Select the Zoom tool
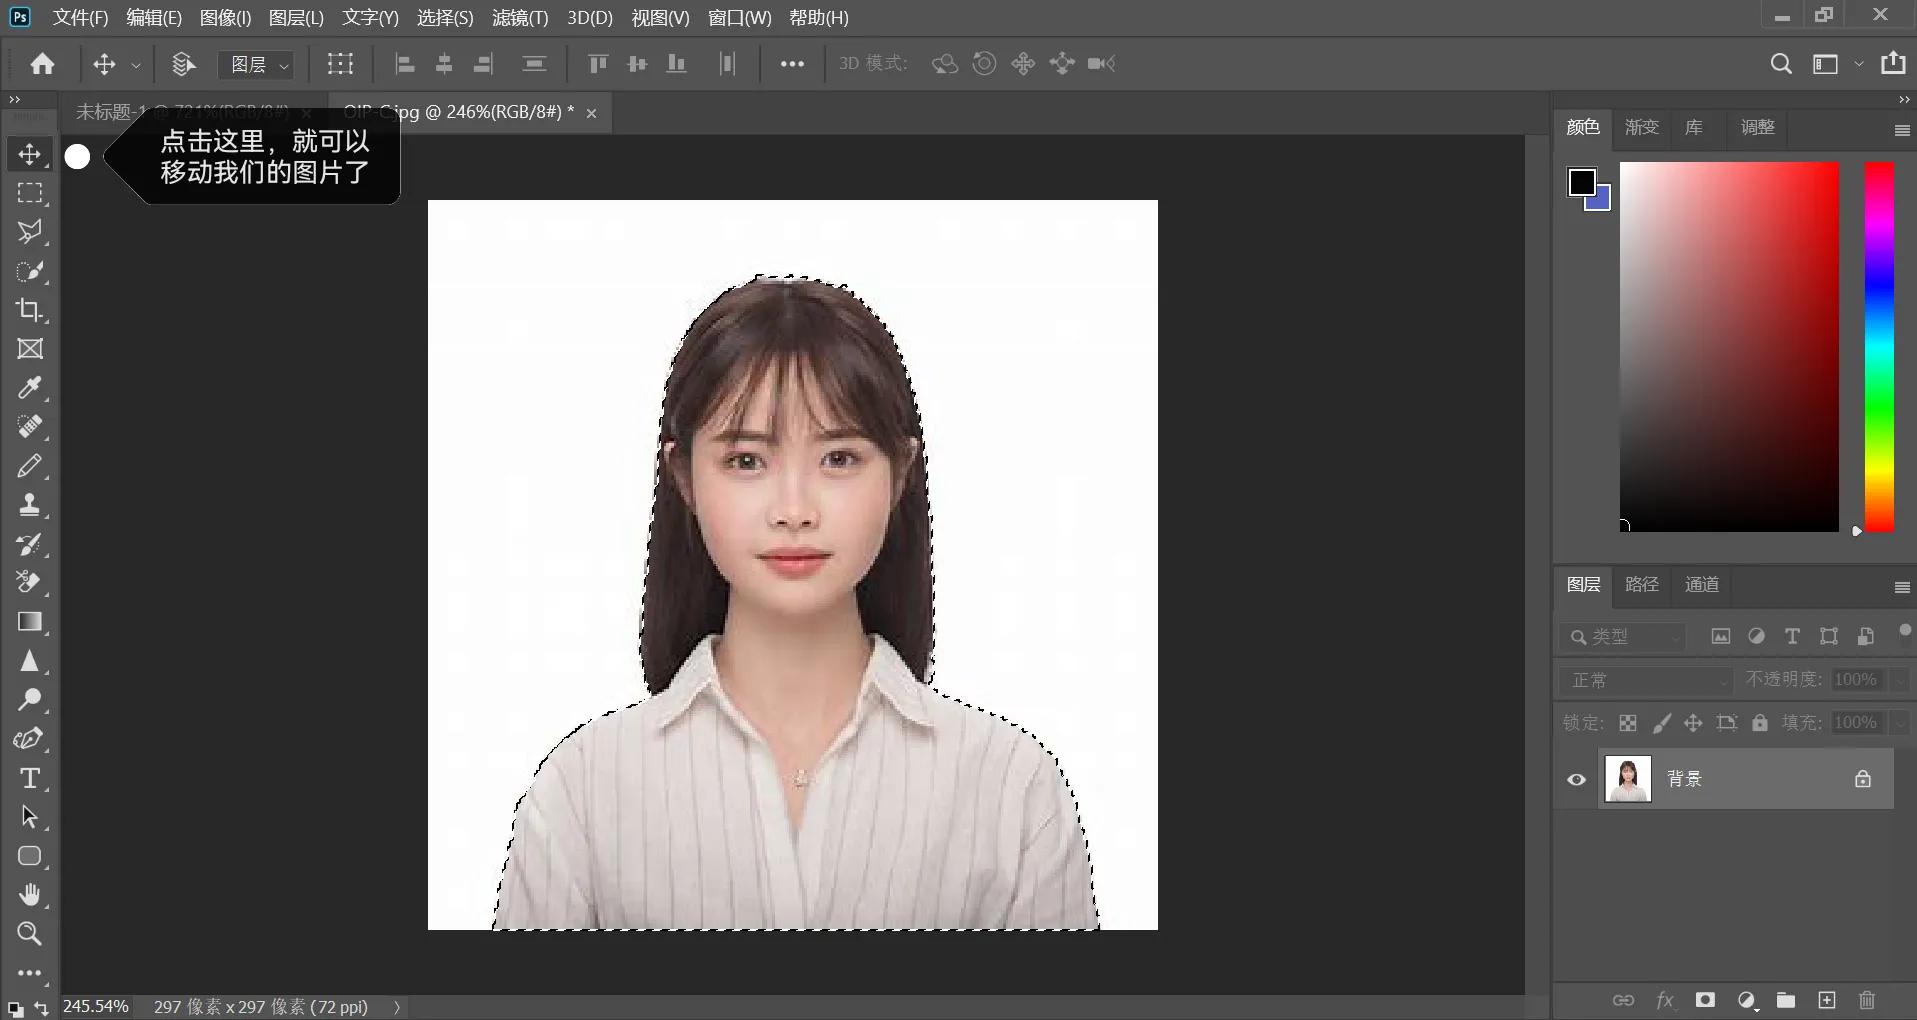The image size is (1917, 1020). point(30,934)
